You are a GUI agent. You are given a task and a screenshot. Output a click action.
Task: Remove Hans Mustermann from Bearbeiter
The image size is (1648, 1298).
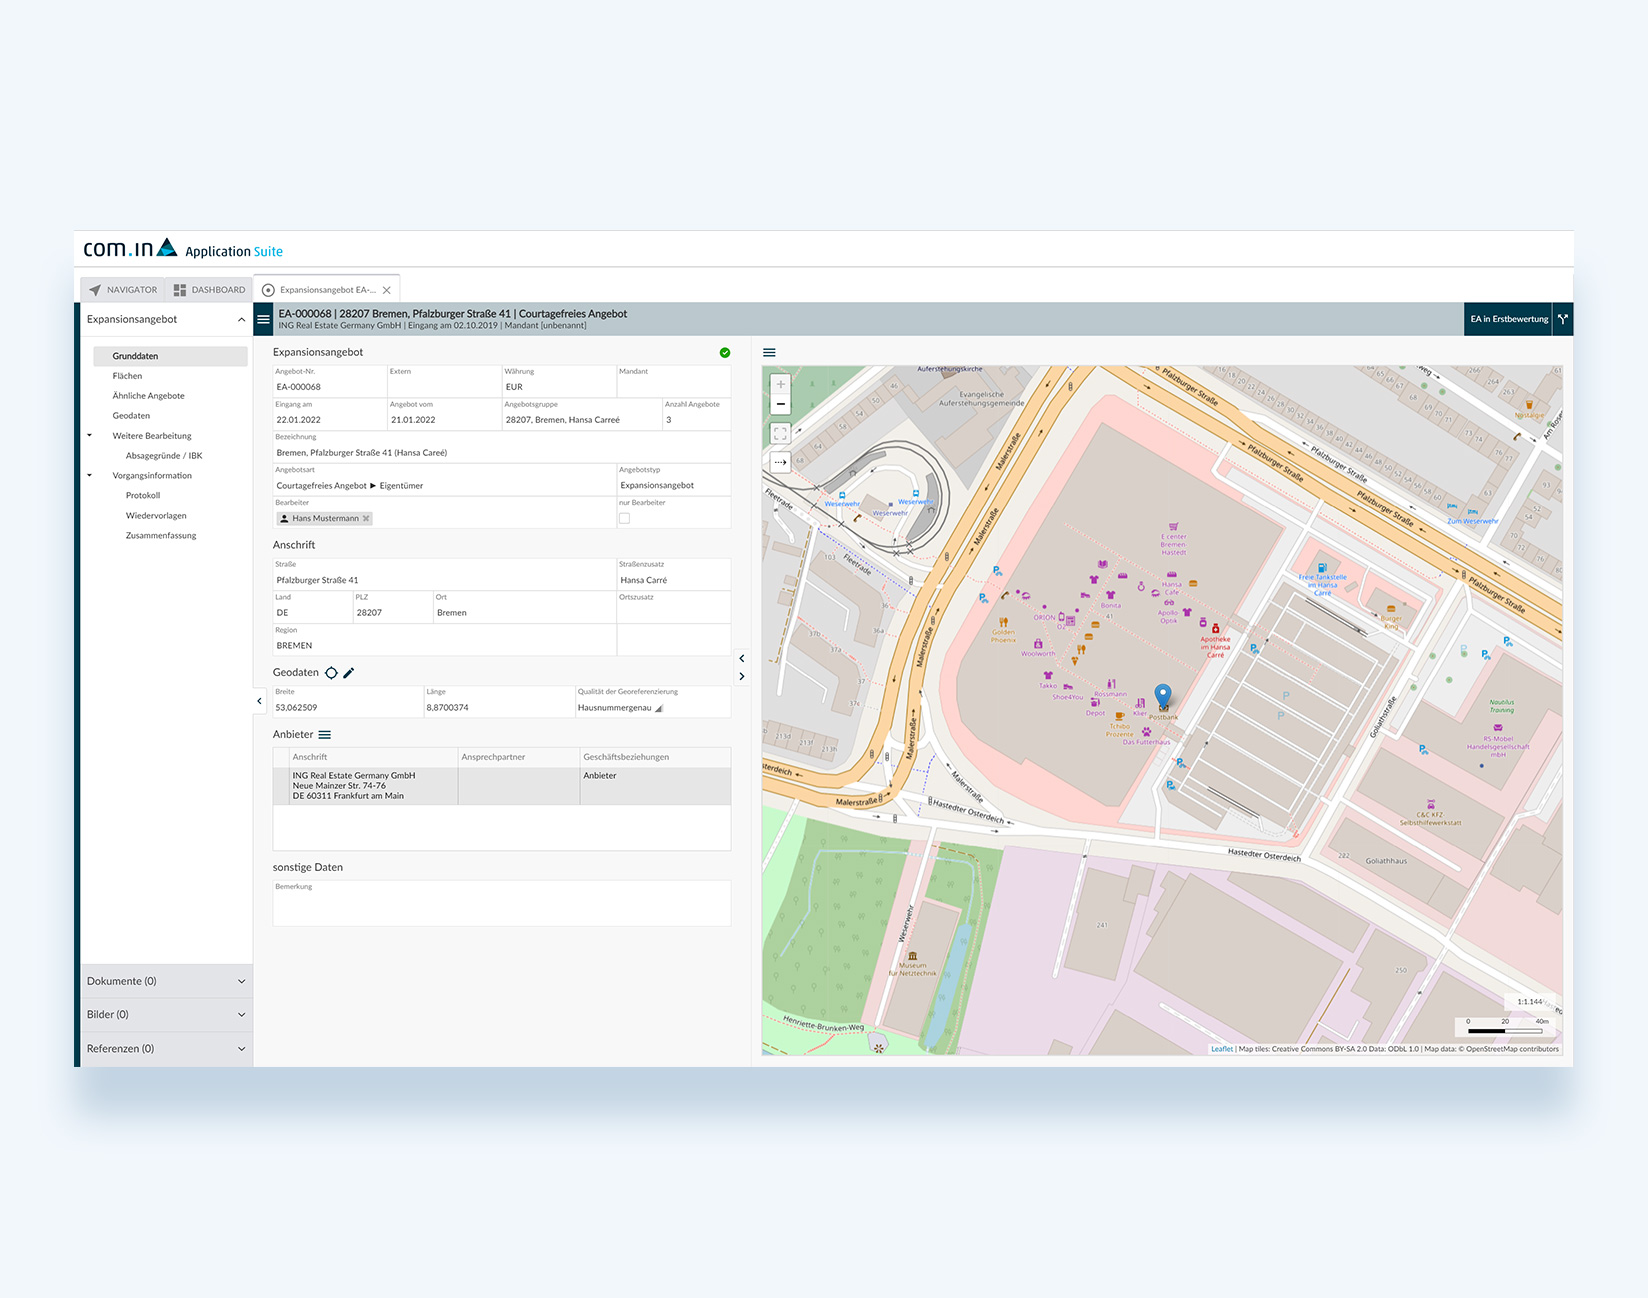click(366, 518)
